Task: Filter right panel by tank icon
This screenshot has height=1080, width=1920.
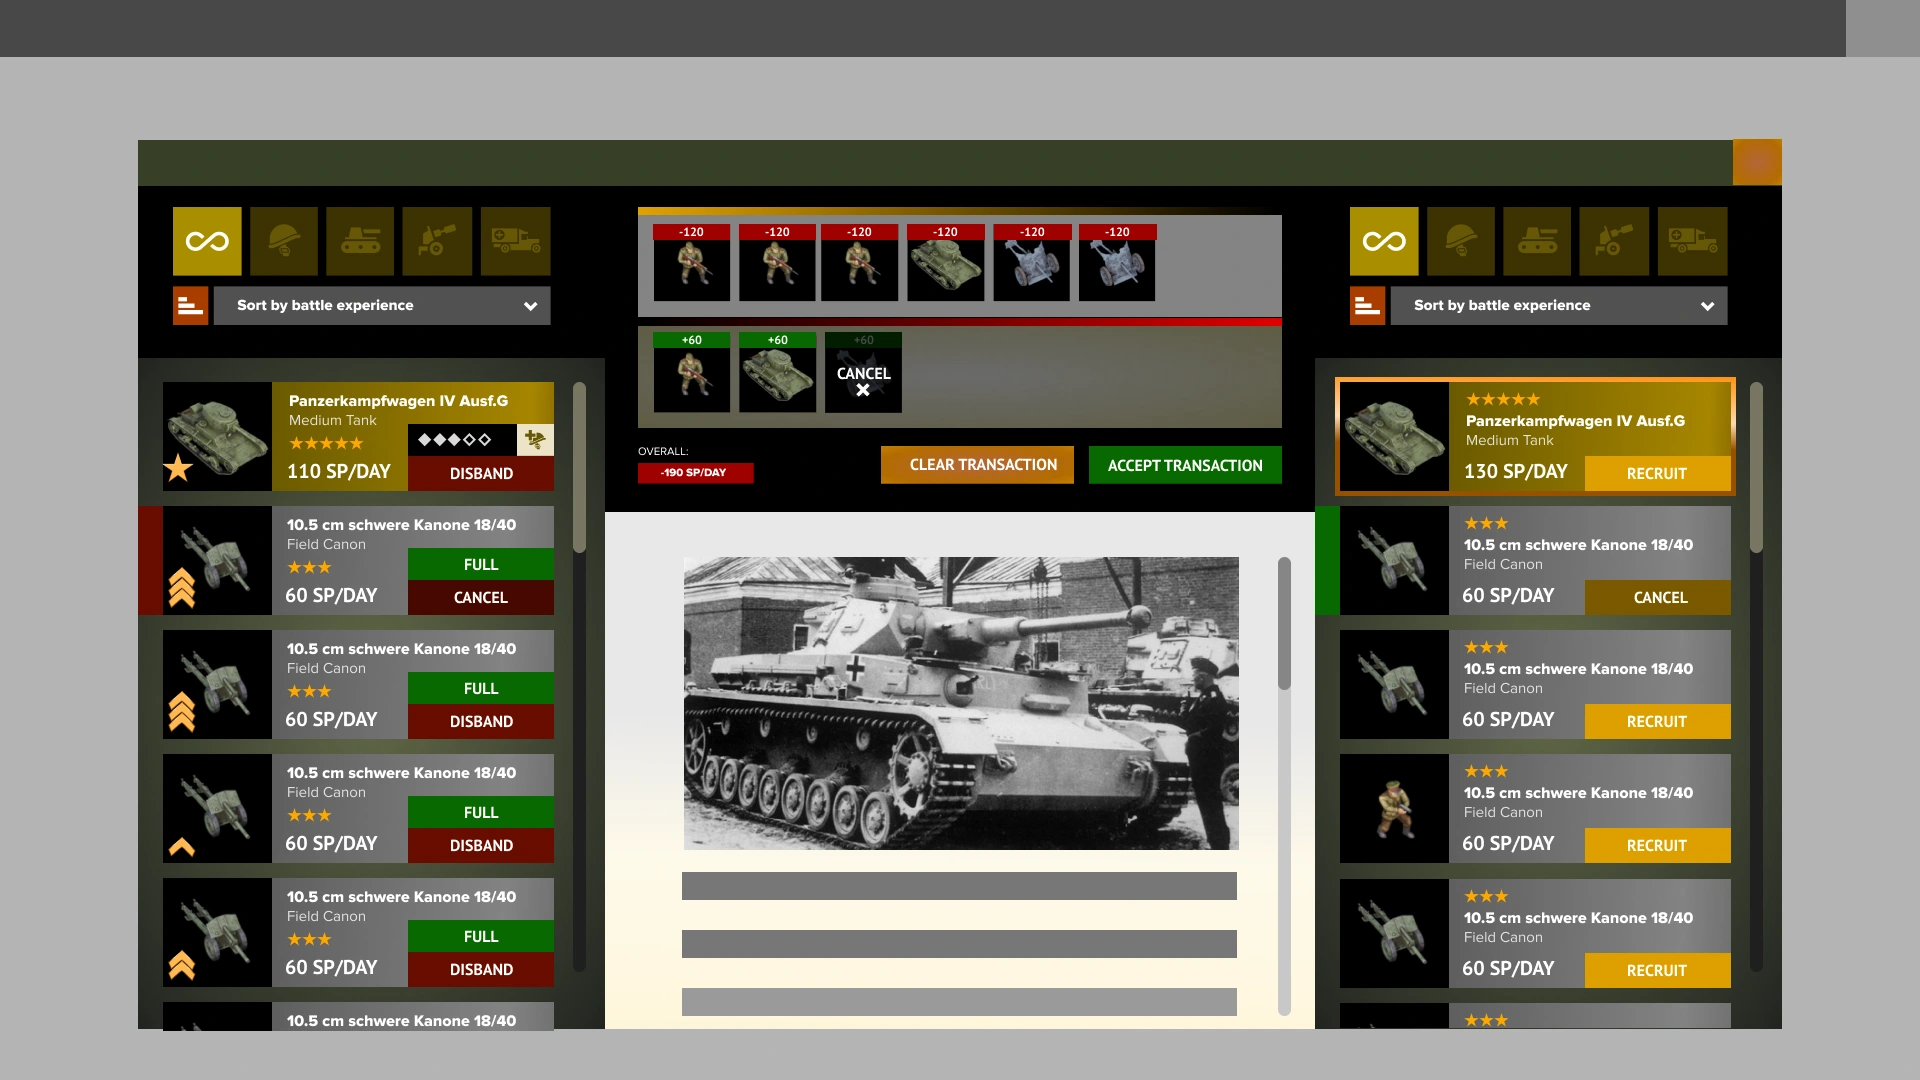Action: (1537, 241)
